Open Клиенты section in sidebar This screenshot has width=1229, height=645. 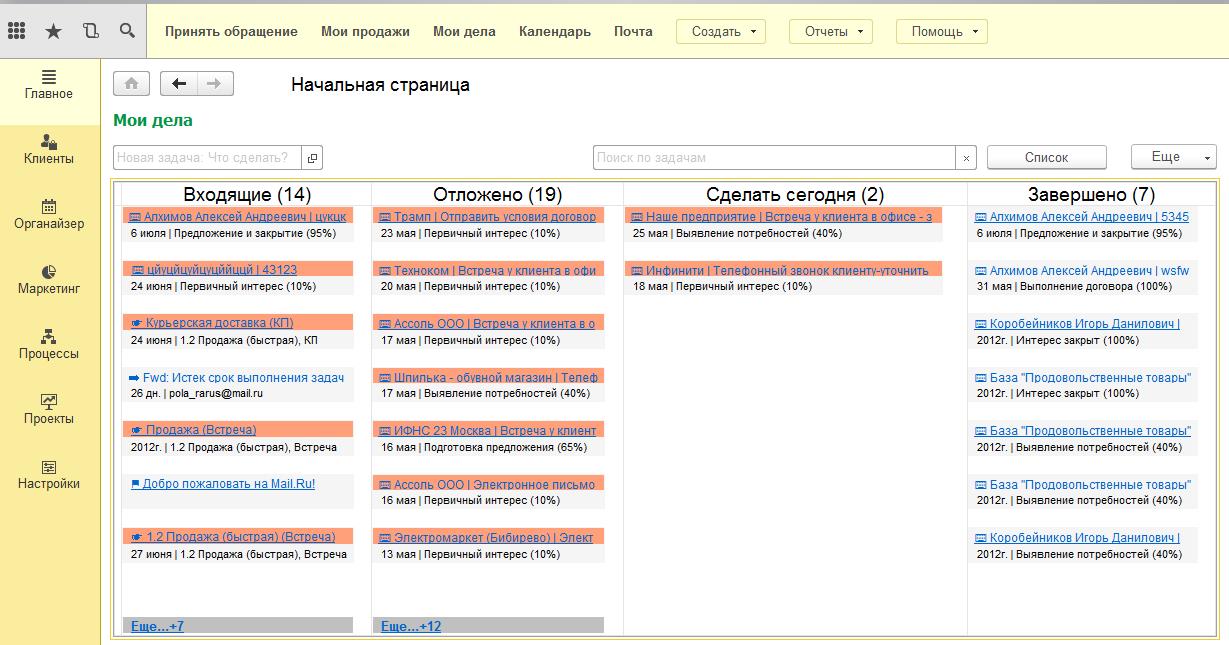(x=49, y=149)
